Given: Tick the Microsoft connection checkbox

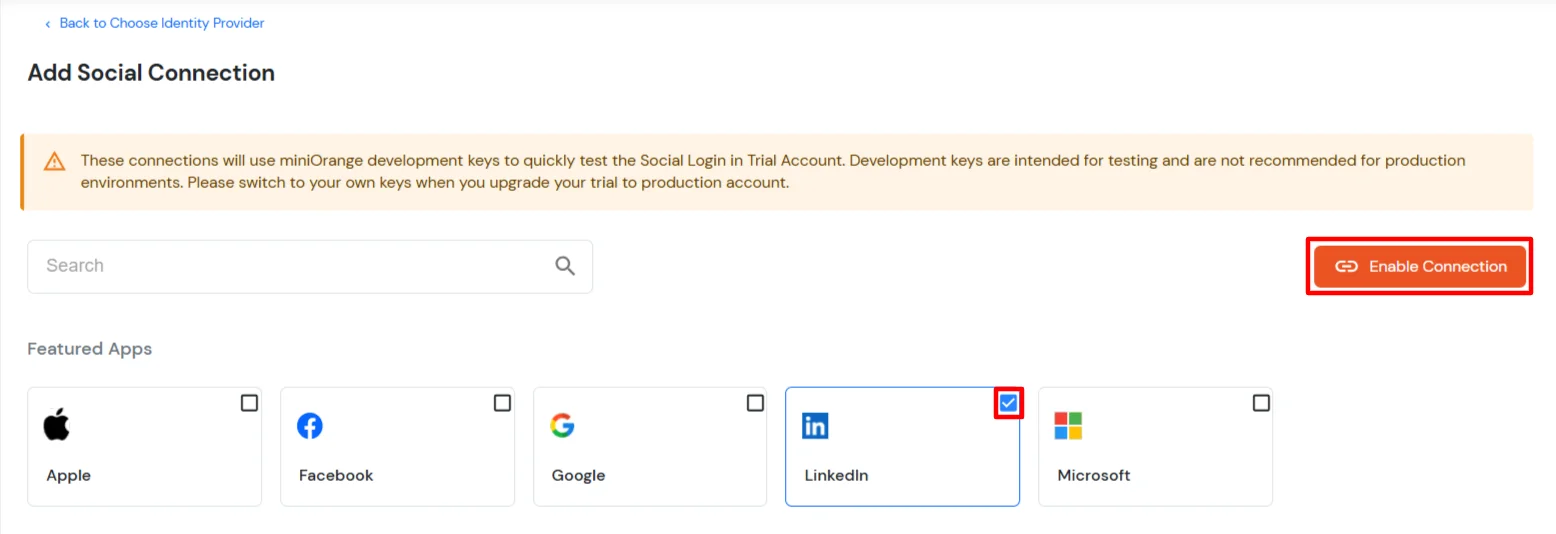Looking at the screenshot, I should point(1261,403).
